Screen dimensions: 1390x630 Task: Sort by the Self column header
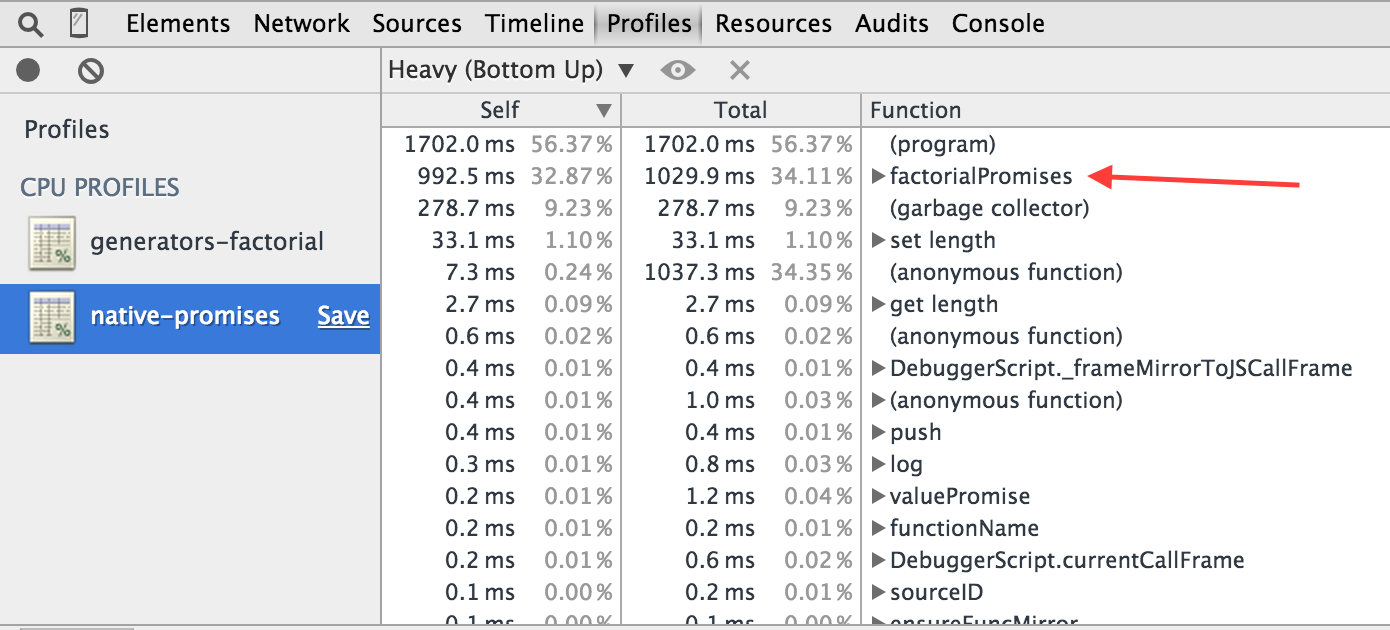[x=501, y=110]
